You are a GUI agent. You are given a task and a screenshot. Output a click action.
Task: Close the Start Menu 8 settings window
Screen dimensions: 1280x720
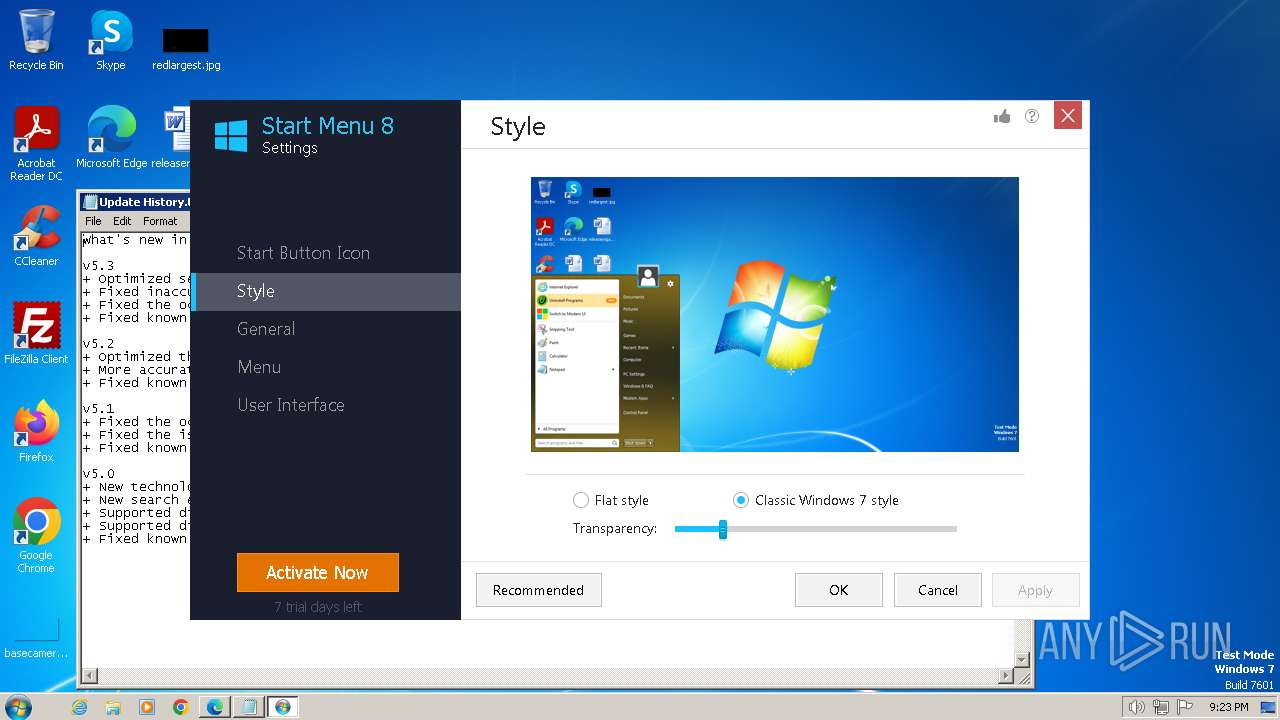tap(1068, 115)
